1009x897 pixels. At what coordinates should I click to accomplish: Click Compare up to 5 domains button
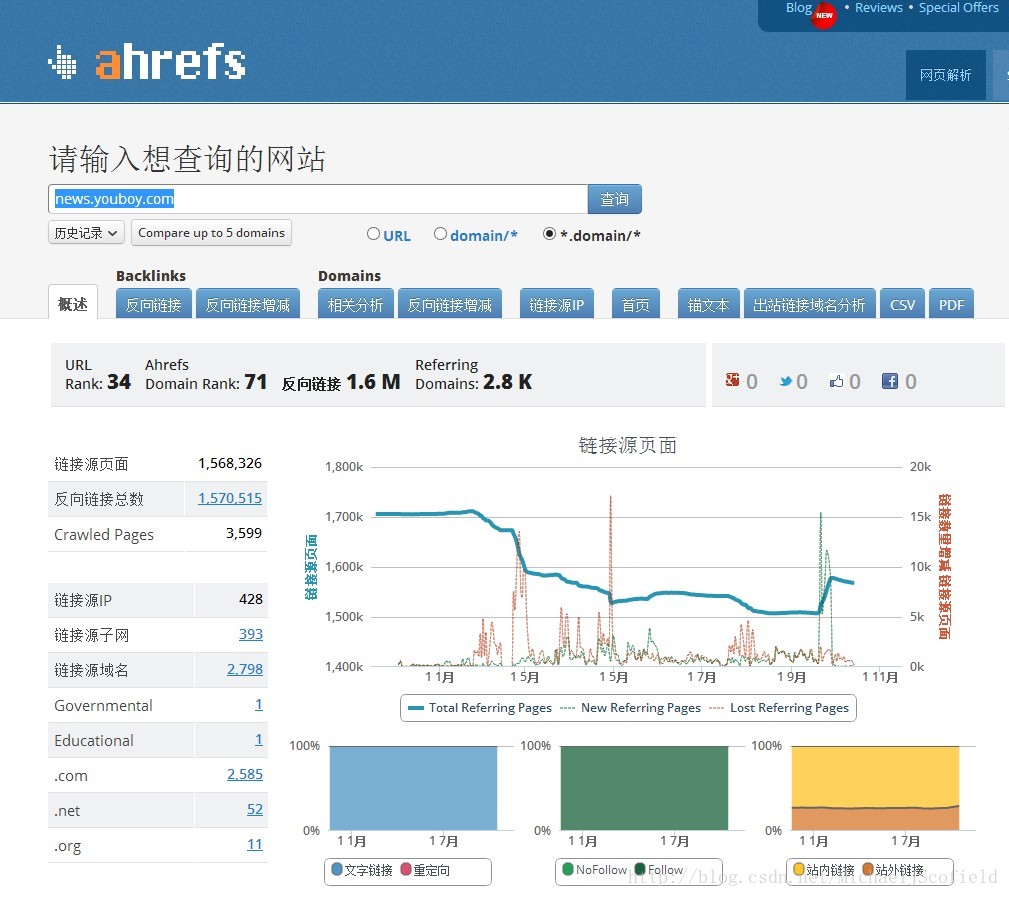pos(211,232)
